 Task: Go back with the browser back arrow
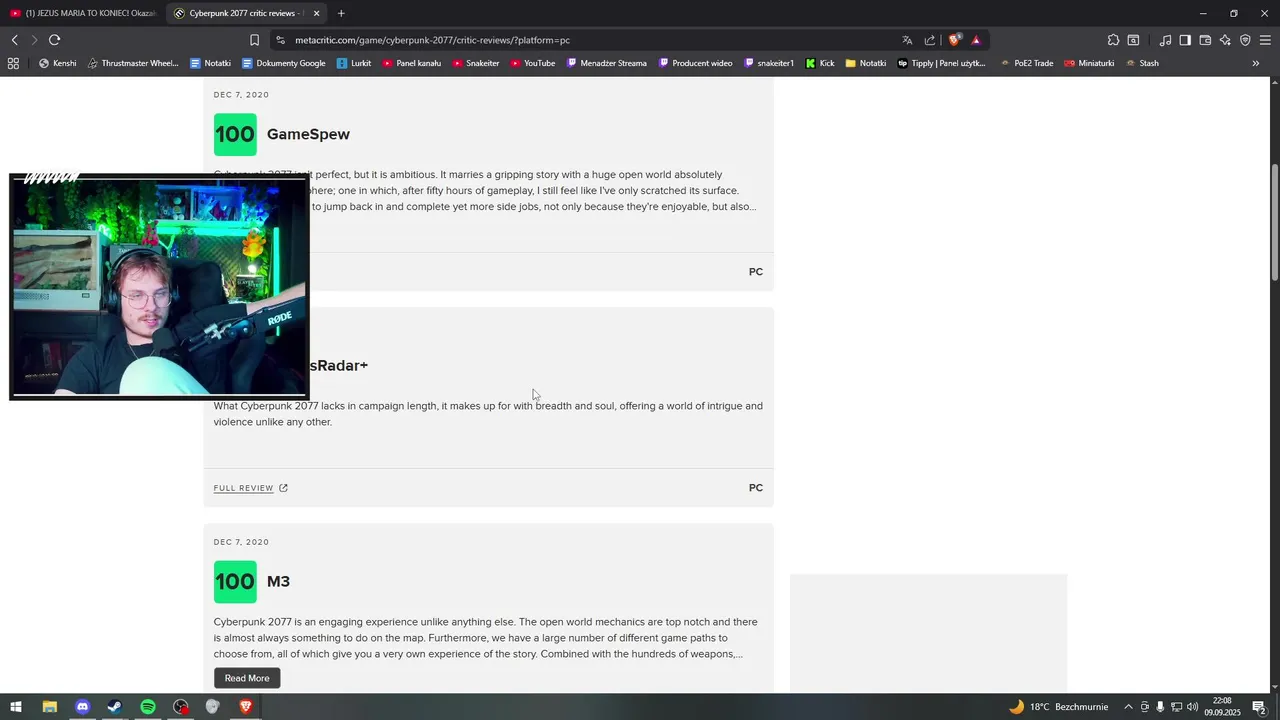[x=14, y=40]
